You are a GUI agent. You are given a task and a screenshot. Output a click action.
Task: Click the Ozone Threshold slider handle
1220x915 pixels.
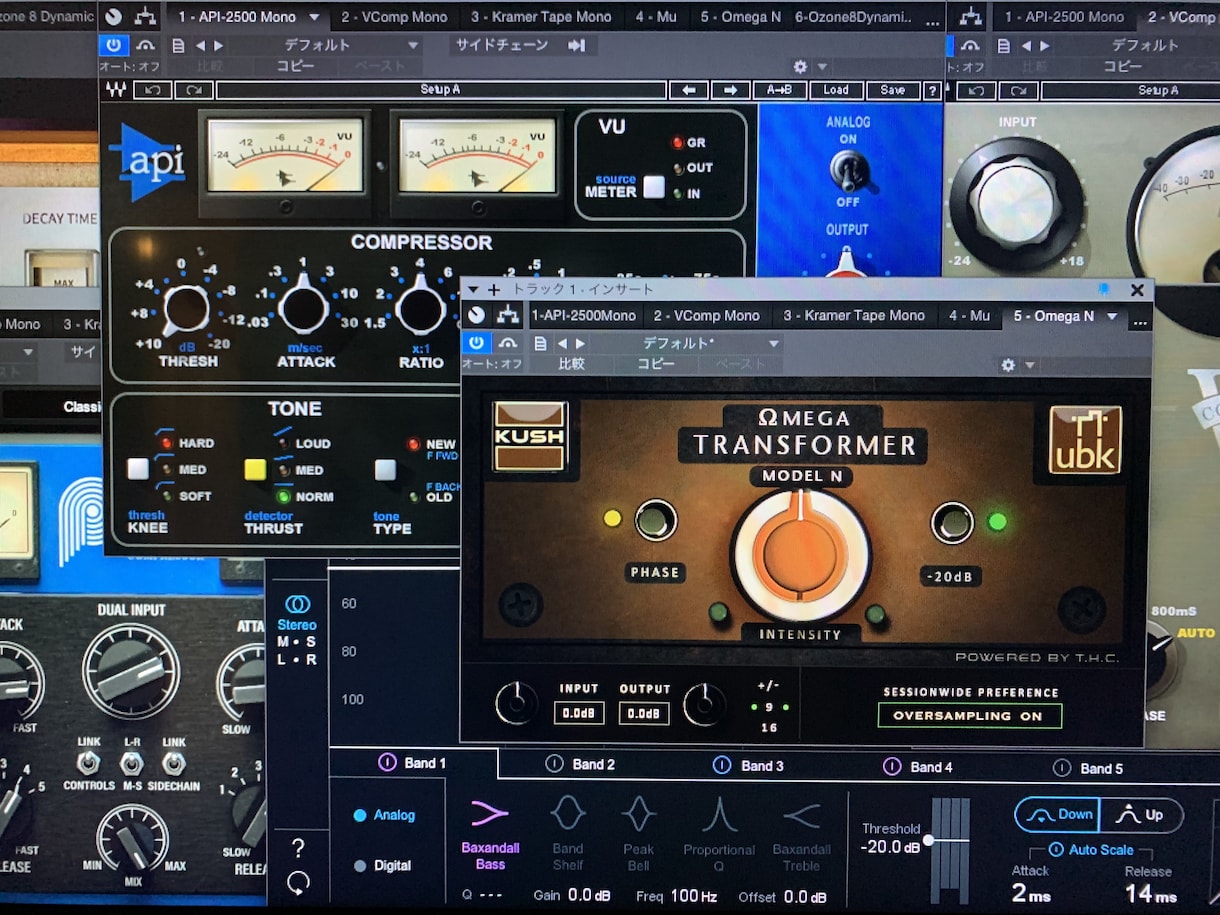click(929, 840)
